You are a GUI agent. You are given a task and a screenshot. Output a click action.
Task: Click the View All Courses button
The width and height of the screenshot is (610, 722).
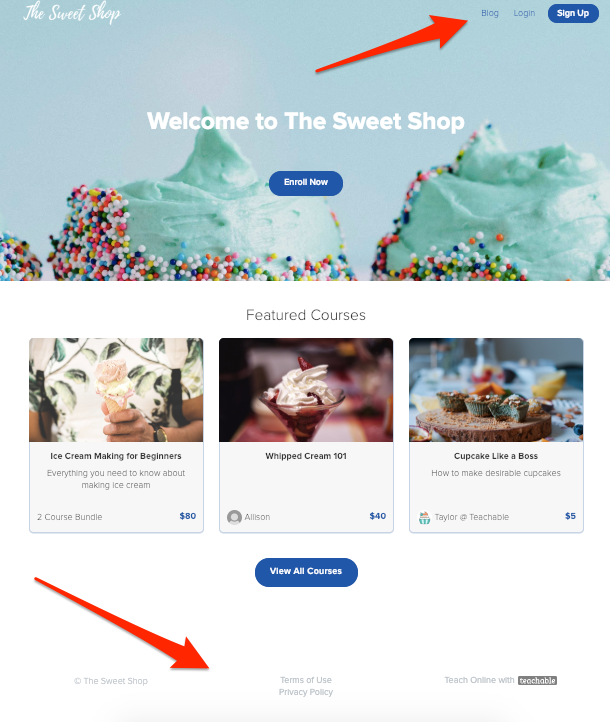pos(306,572)
